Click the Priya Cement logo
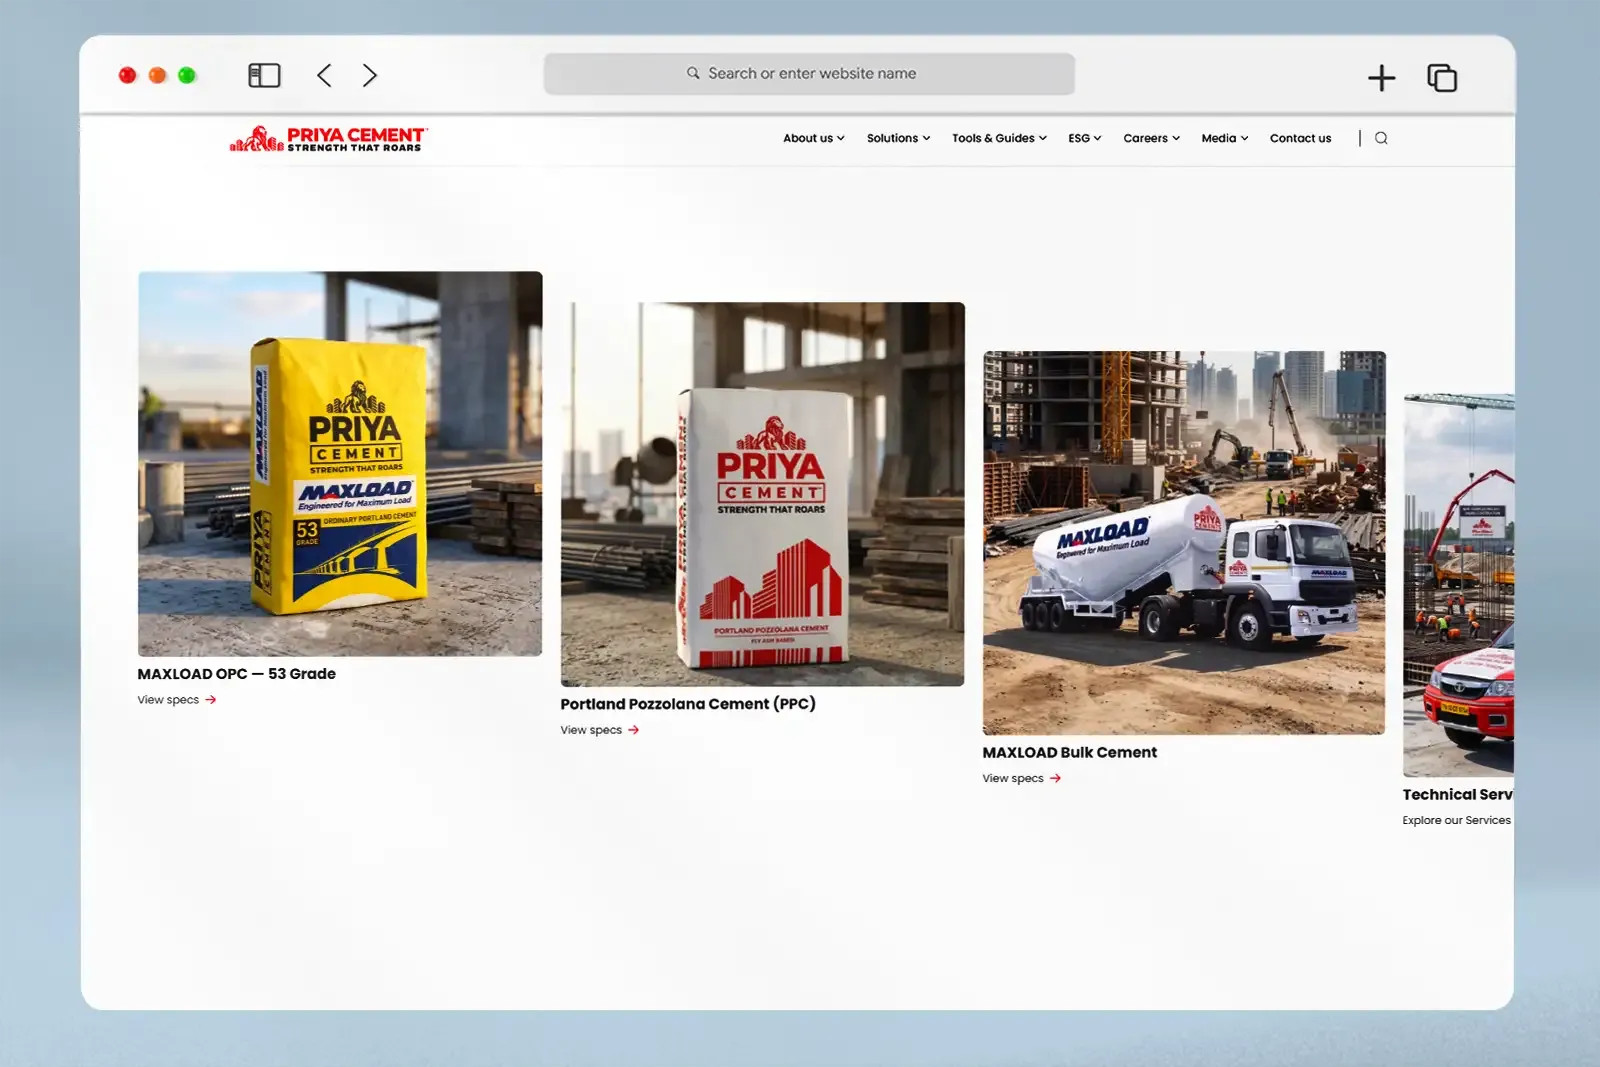The width and height of the screenshot is (1600, 1067). pos(328,139)
